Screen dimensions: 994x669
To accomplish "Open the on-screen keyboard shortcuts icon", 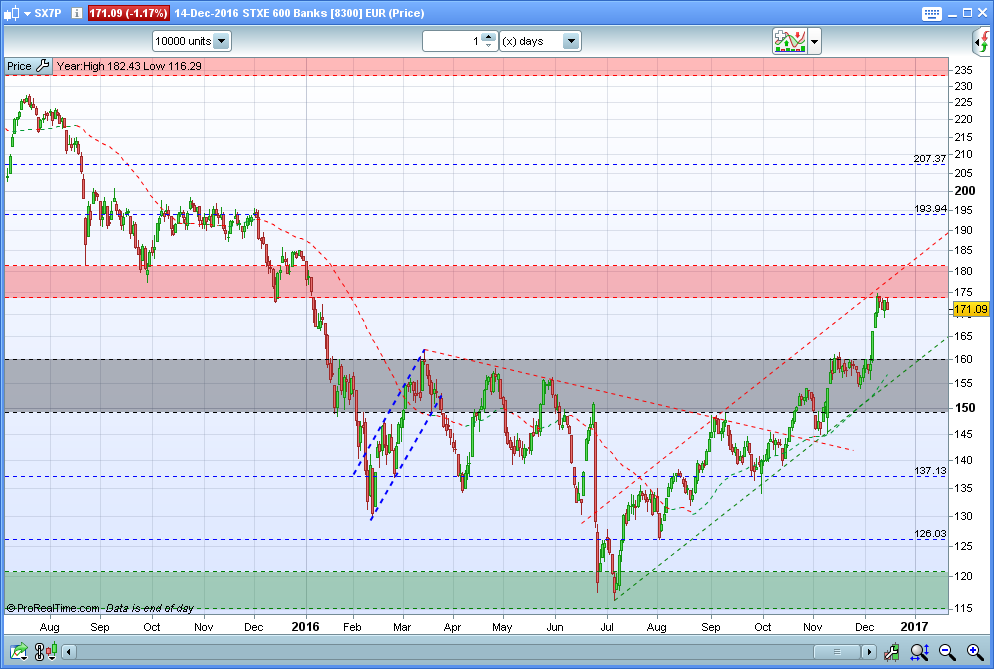I will click(931, 13).
